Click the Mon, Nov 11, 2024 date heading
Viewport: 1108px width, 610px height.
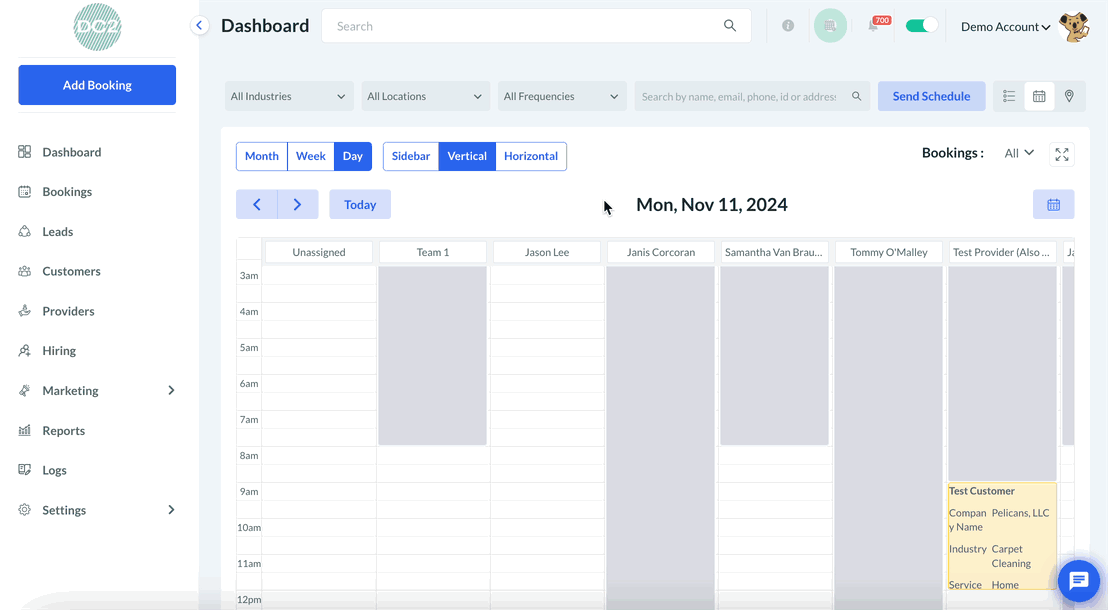[x=712, y=204]
